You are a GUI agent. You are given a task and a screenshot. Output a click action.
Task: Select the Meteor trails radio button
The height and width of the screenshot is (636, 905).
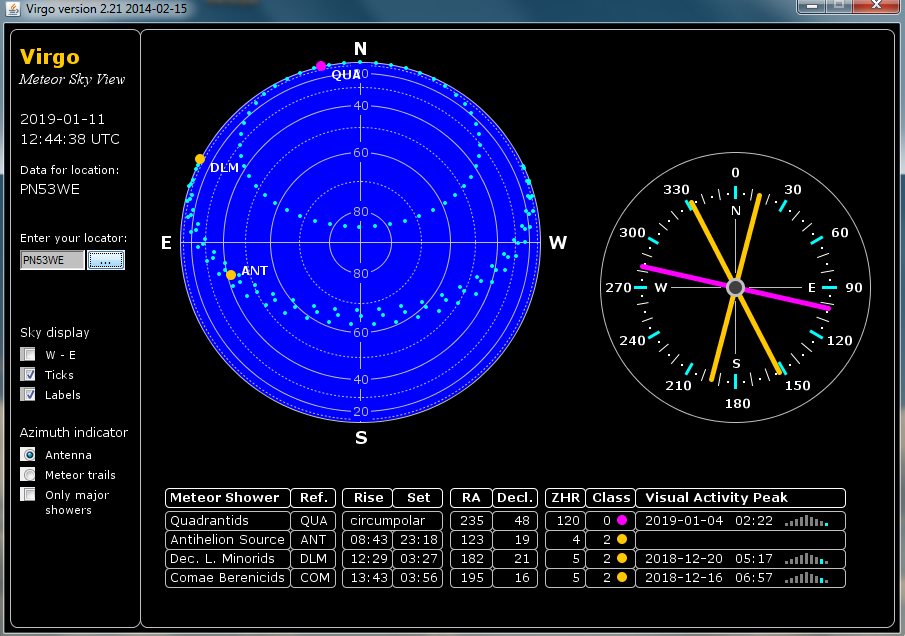click(28, 474)
